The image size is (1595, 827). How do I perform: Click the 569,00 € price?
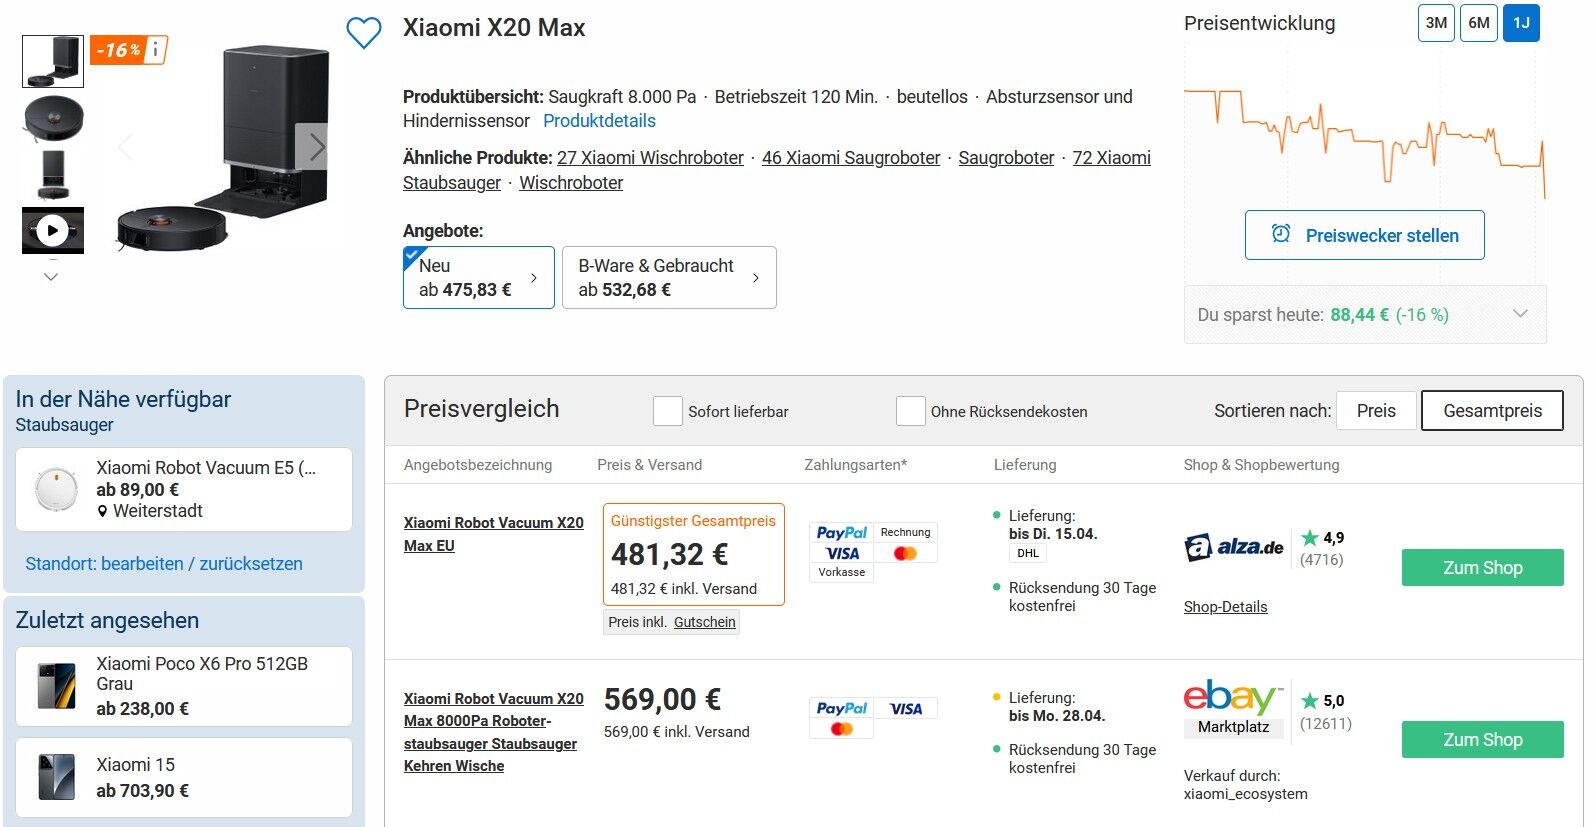click(x=662, y=699)
